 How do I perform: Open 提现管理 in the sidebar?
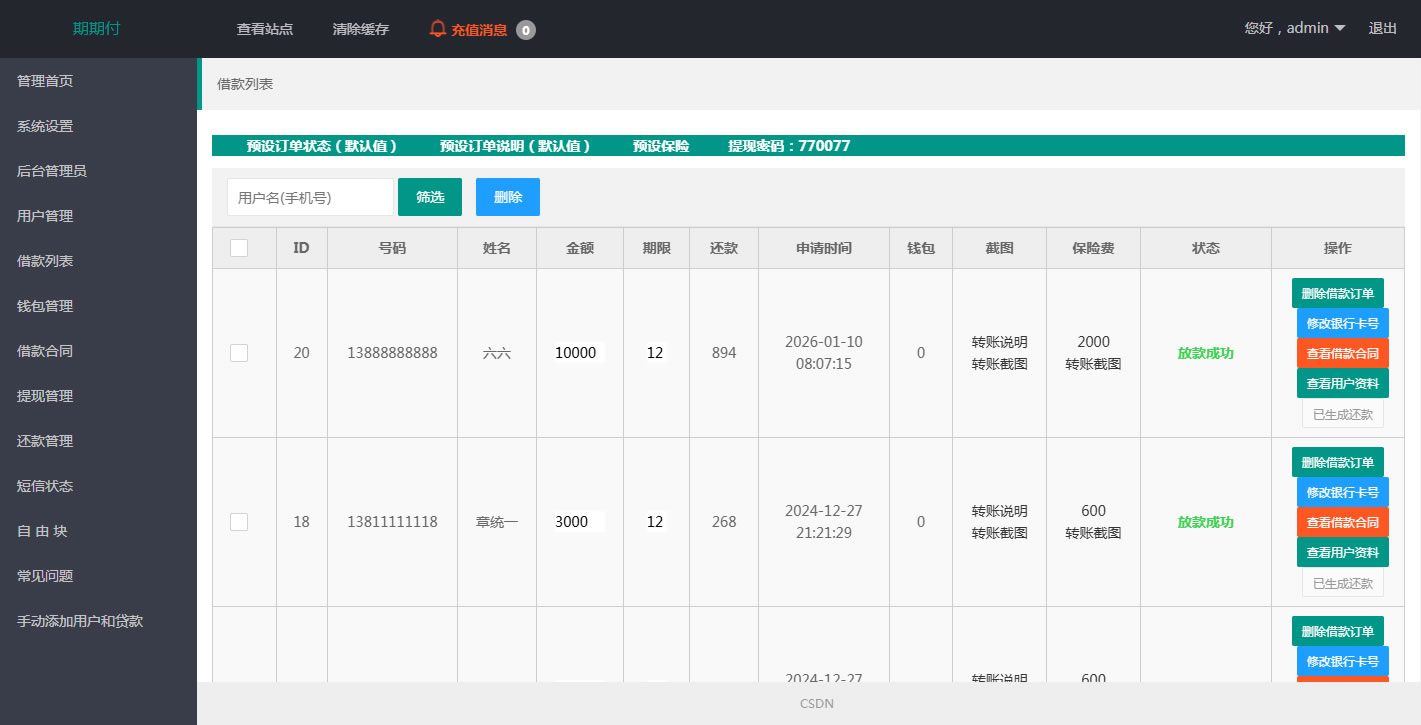45,396
